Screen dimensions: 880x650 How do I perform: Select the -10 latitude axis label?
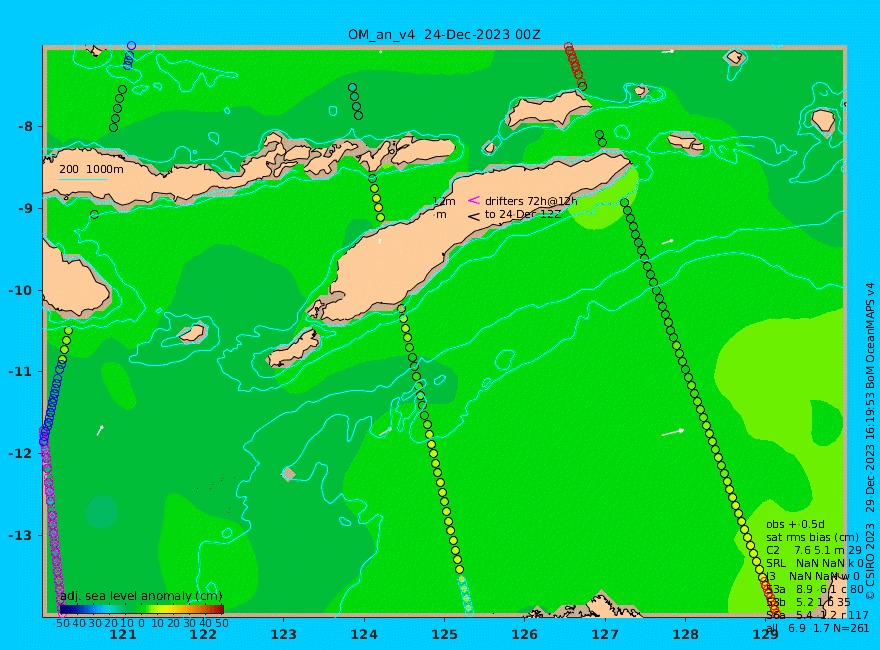click(21, 290)
